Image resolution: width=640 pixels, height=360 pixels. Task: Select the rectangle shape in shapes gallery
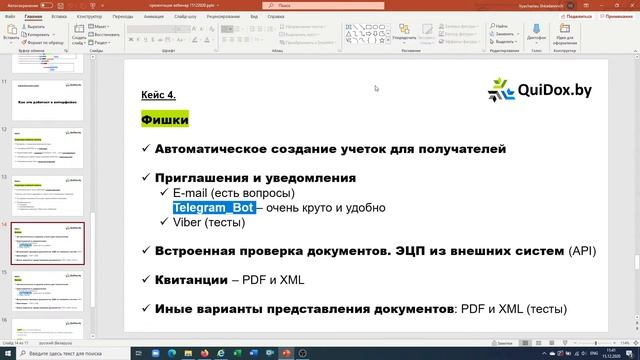point(369,27)
